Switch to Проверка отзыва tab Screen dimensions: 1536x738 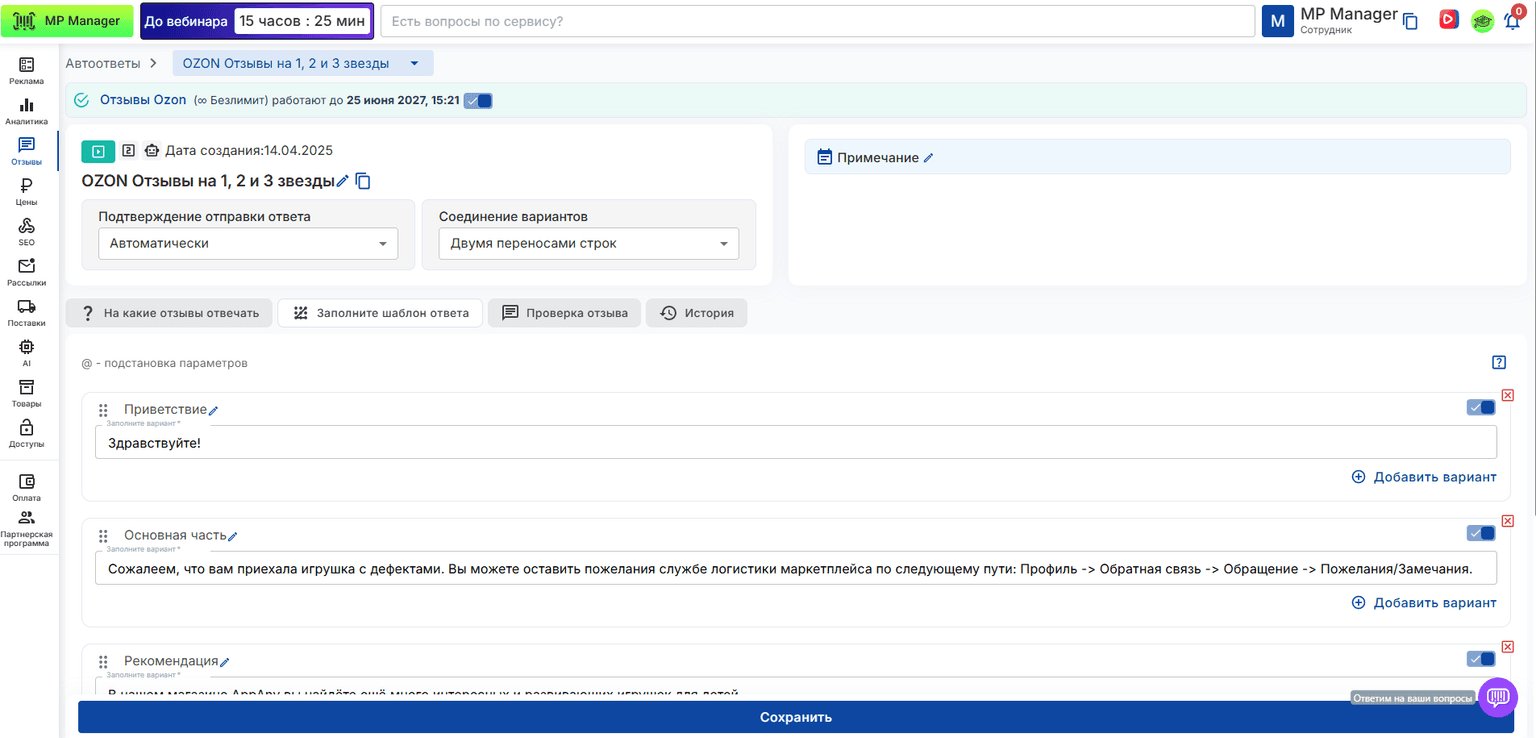[565, 313]
